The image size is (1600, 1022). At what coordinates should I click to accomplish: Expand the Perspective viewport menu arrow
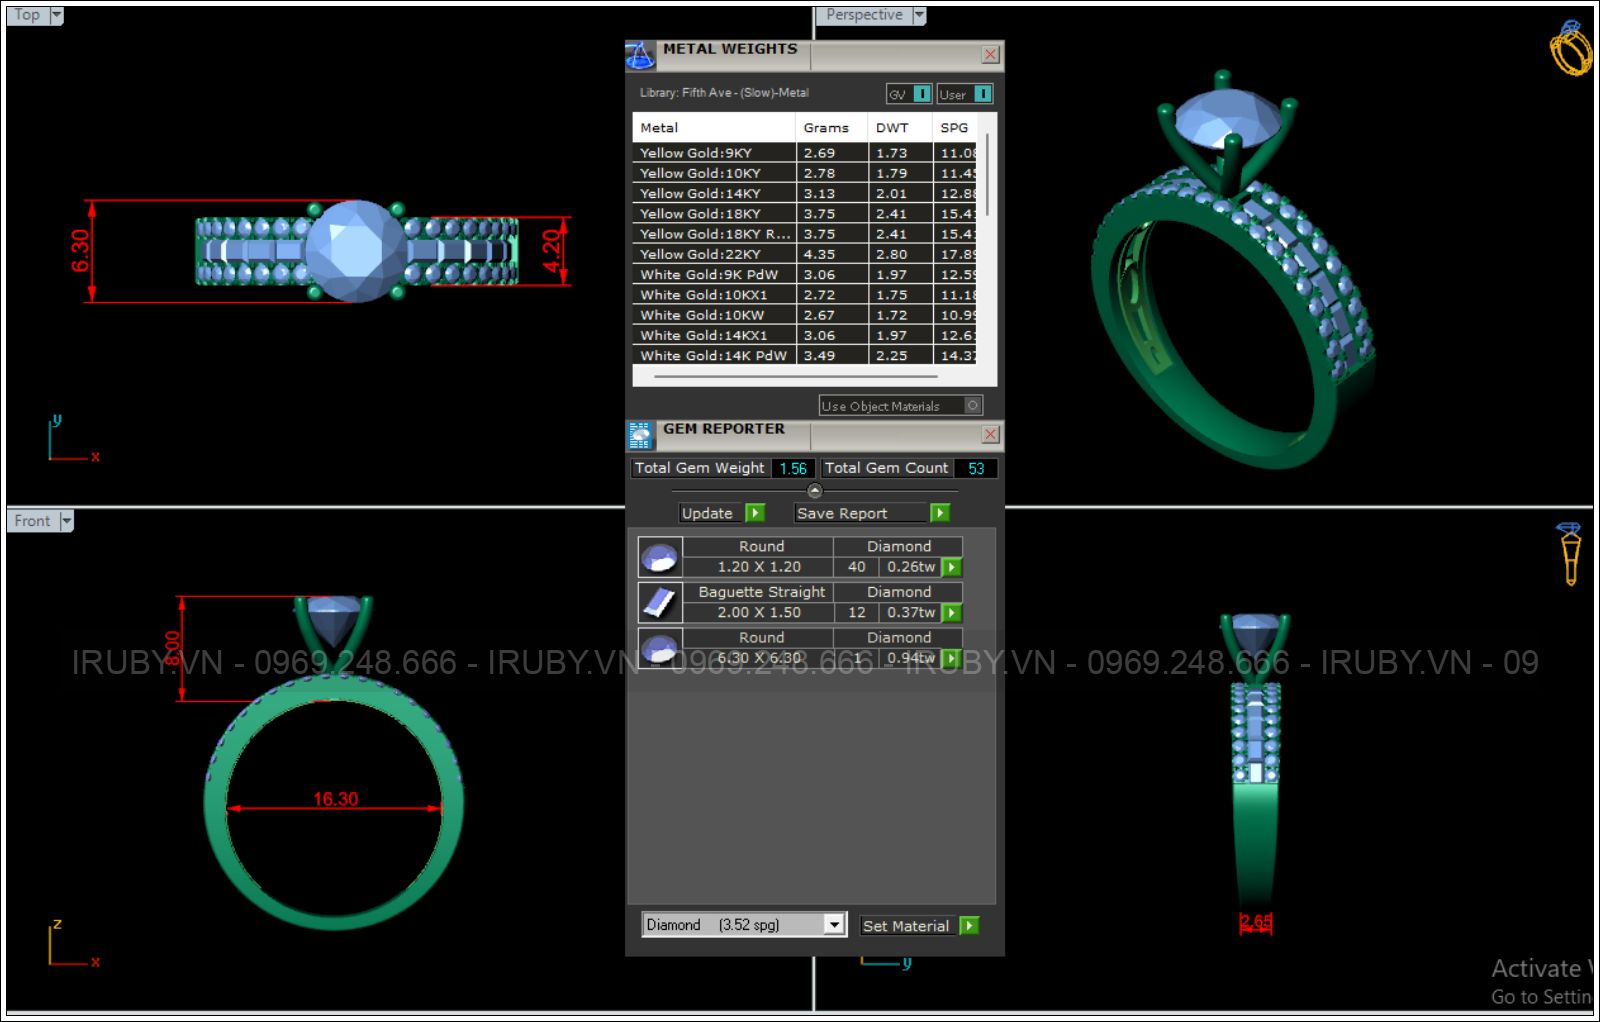[x=919, y=15]
